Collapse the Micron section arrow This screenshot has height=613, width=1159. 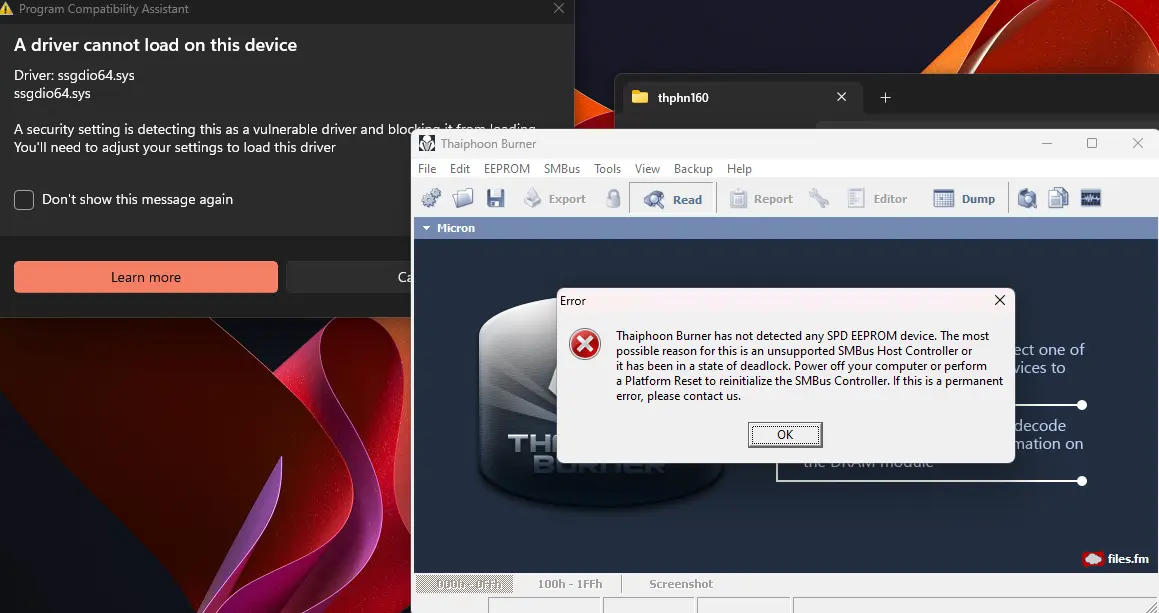click(426, 228)
